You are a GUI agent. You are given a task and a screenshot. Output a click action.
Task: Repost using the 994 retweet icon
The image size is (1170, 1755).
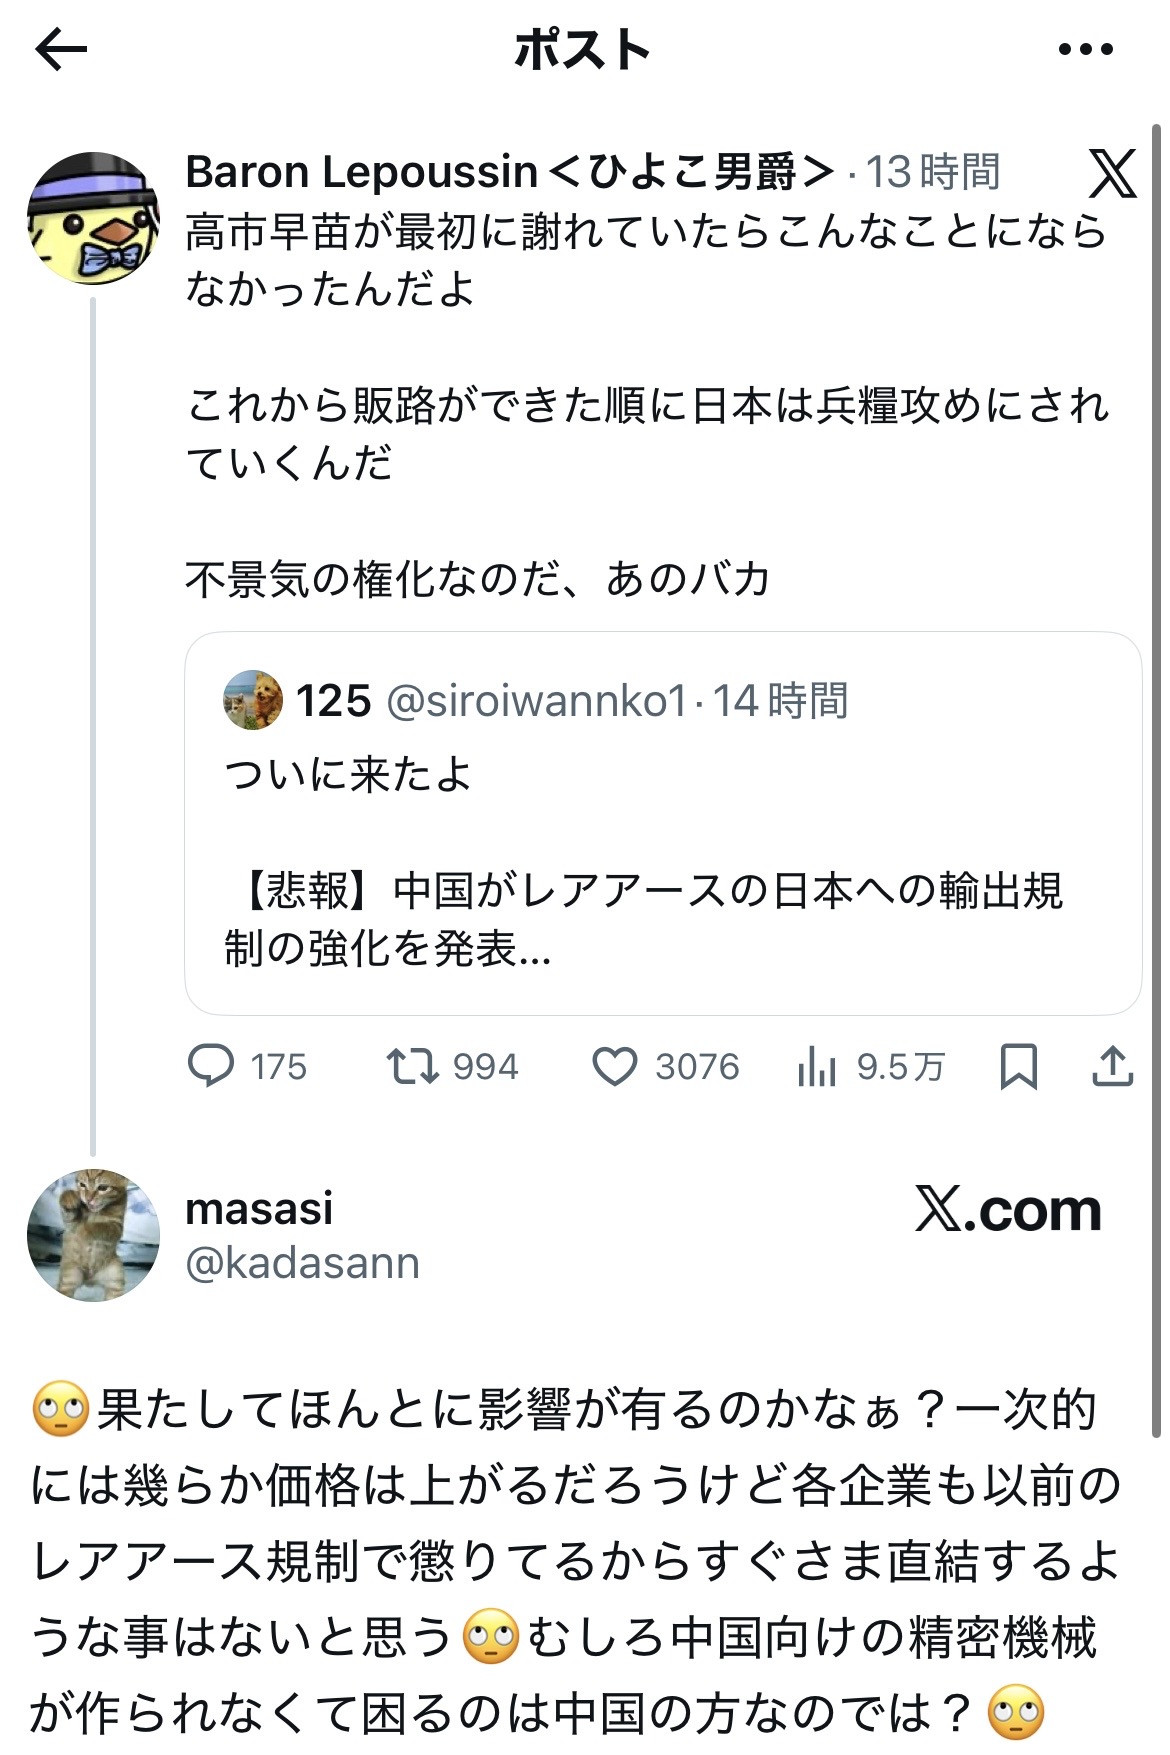pyautogui.click(x=412, y=1066)
